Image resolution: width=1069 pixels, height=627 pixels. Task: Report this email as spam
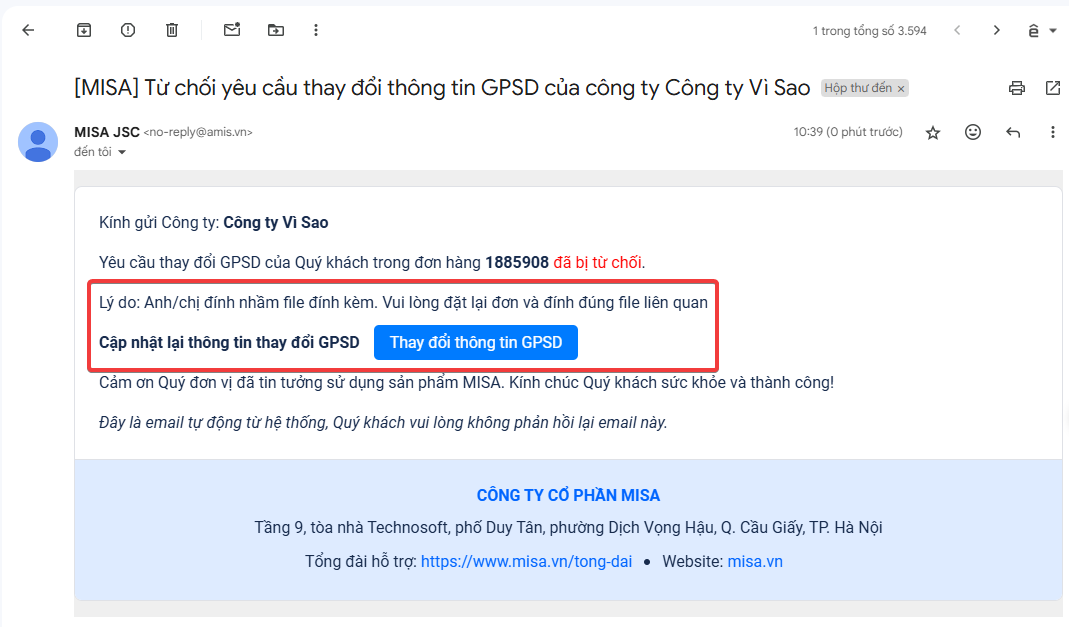[x=128, y=30]
